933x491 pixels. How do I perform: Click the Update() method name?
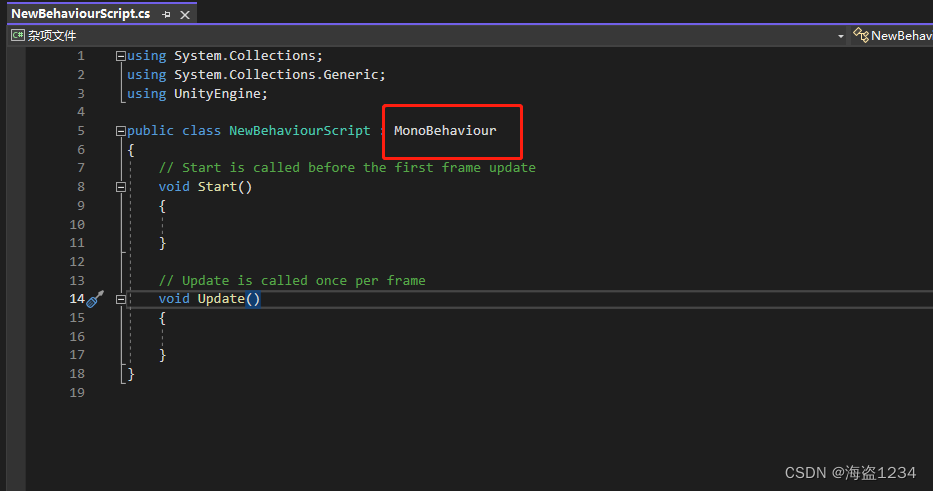click(229, 299)
